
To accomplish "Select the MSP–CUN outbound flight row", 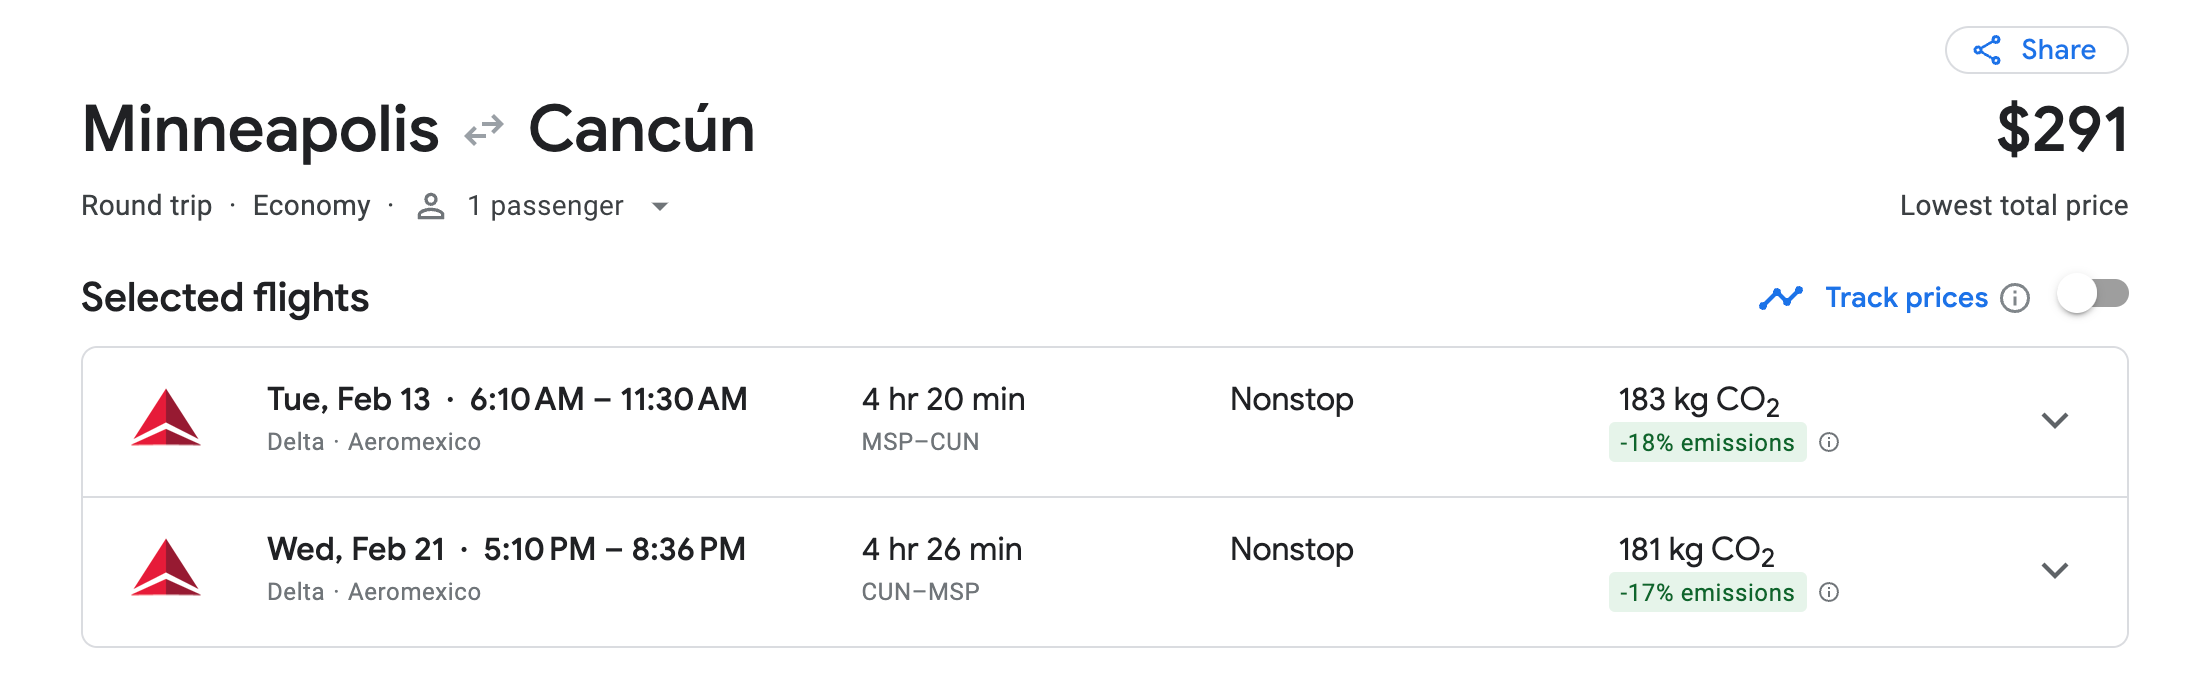I will [1100, 421].
